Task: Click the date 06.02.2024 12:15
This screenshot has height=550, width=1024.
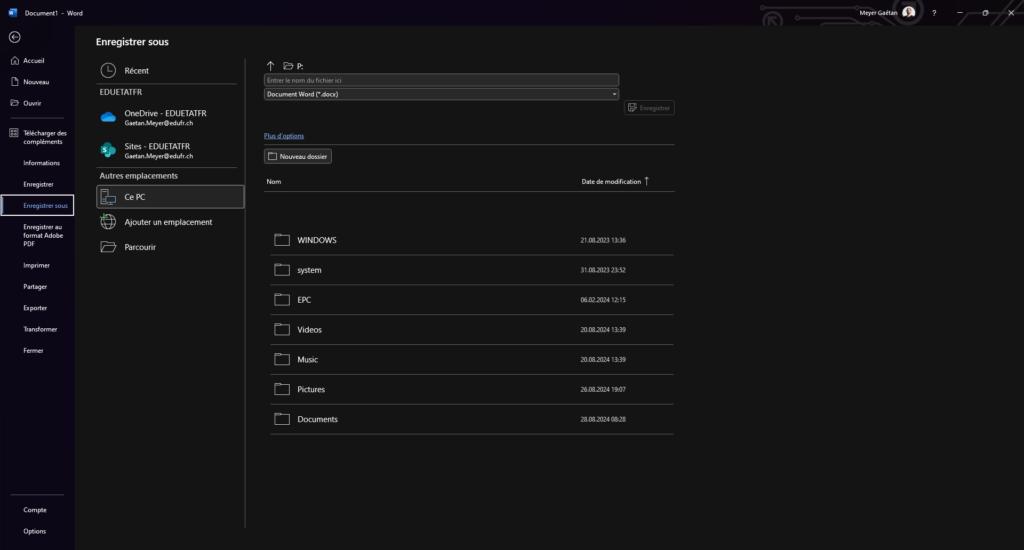Action: (x=603, y=300)
